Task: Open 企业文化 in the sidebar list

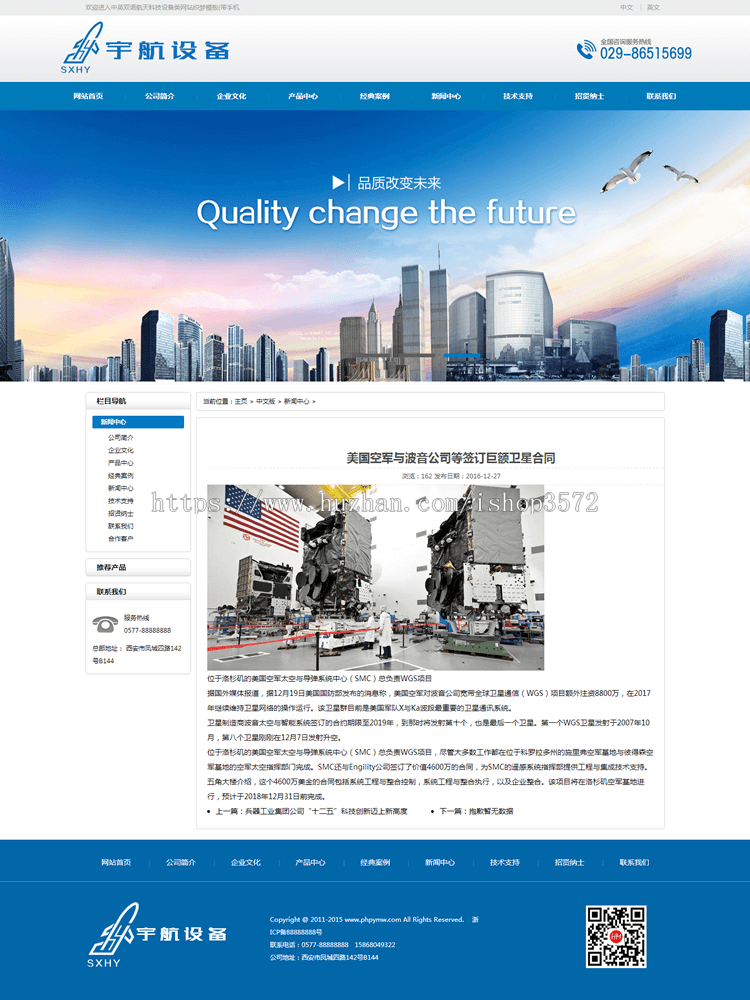Action: pos(121,450)
